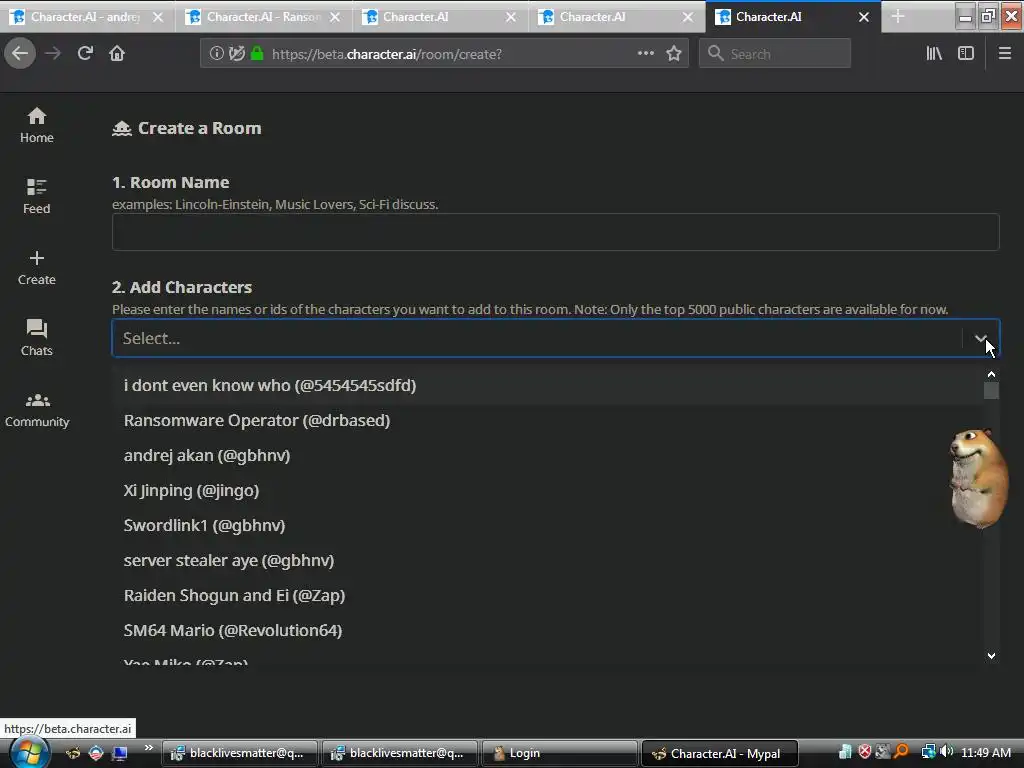The width and height of the screenshot is (1024, 768).
Task: Open the Login taskbar window
Action: [x=560, y=753]
